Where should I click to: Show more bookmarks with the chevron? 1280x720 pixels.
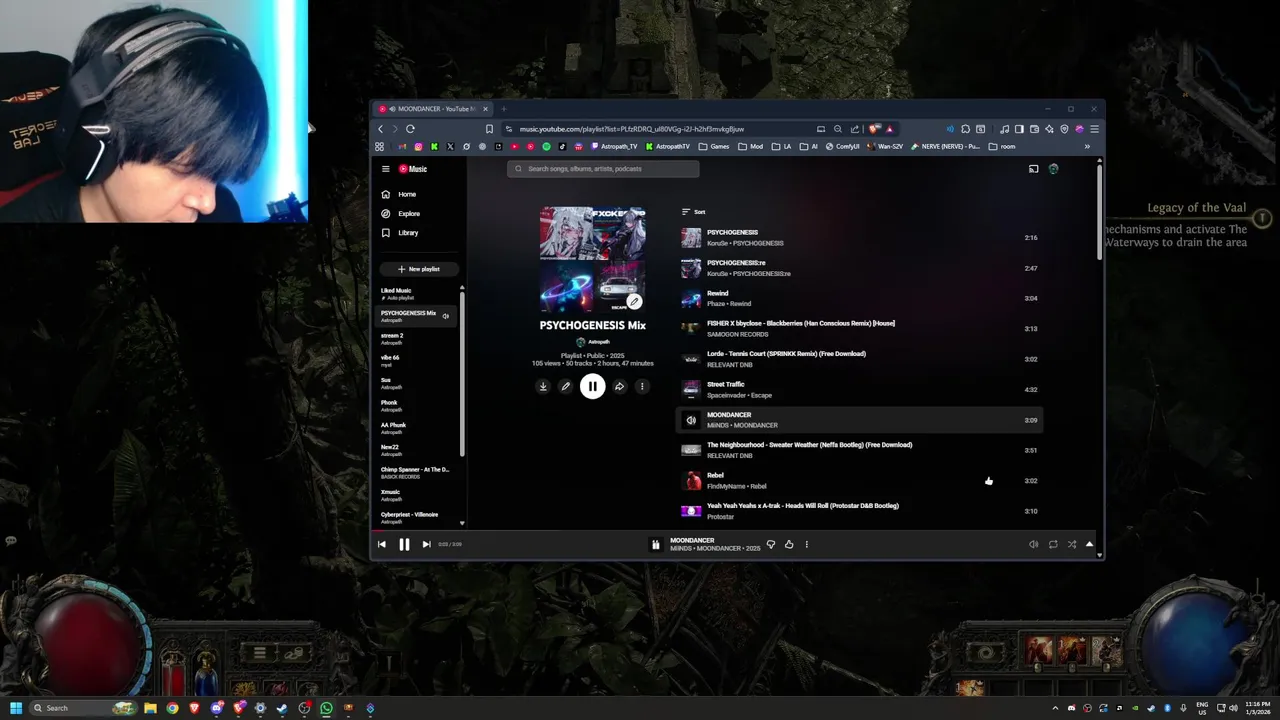click(x=1087, y=147)
